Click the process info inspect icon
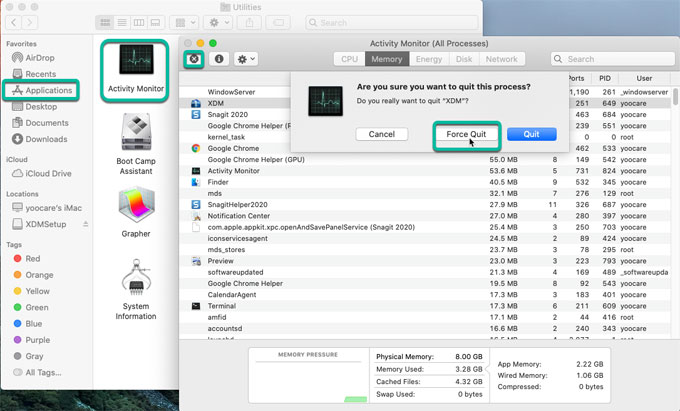Image resolution: width=680 pixels, height=411 pixels. pos(219,59)
